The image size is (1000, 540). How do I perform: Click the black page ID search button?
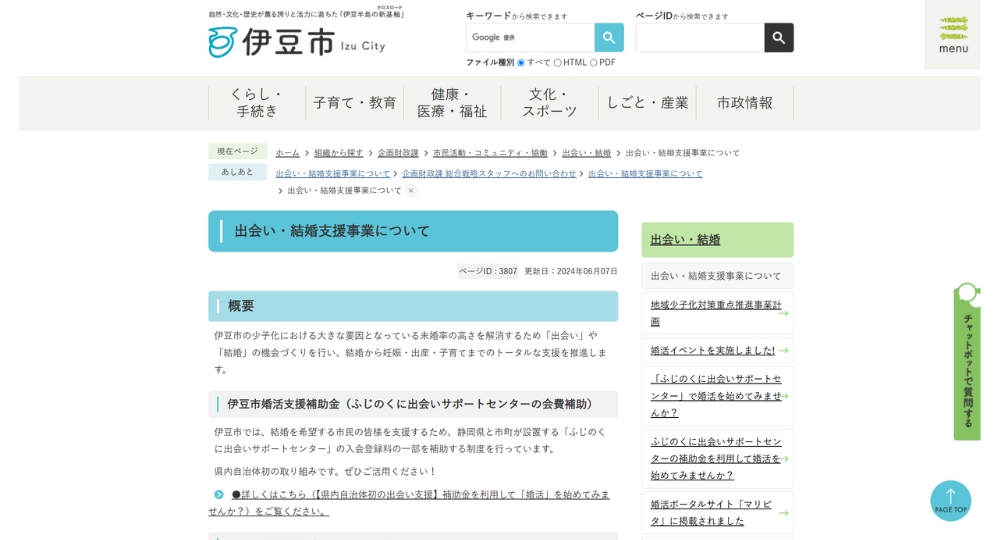click(779, 38)
